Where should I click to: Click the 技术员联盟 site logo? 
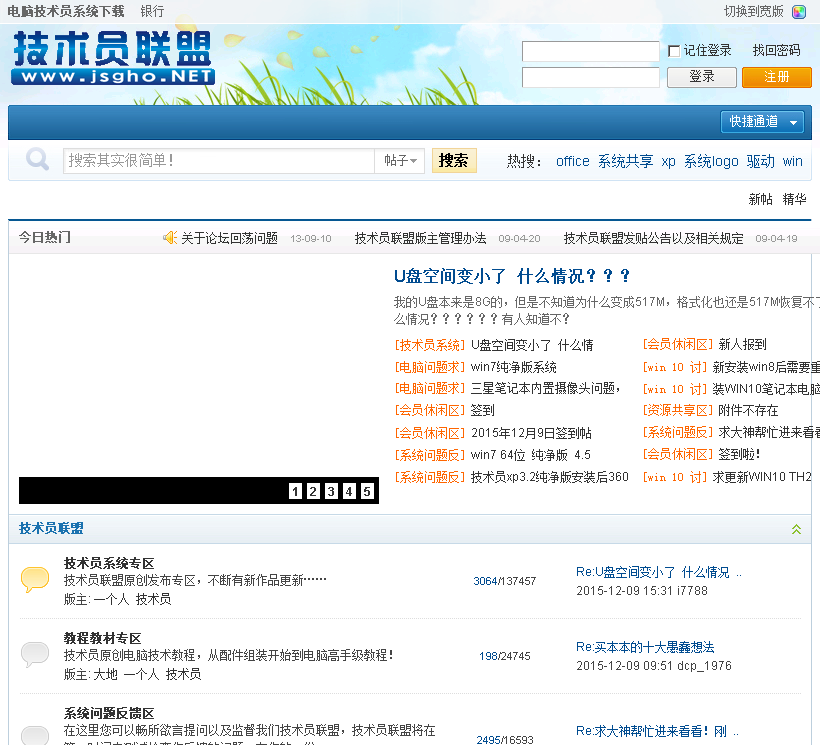tap(112, 58)
